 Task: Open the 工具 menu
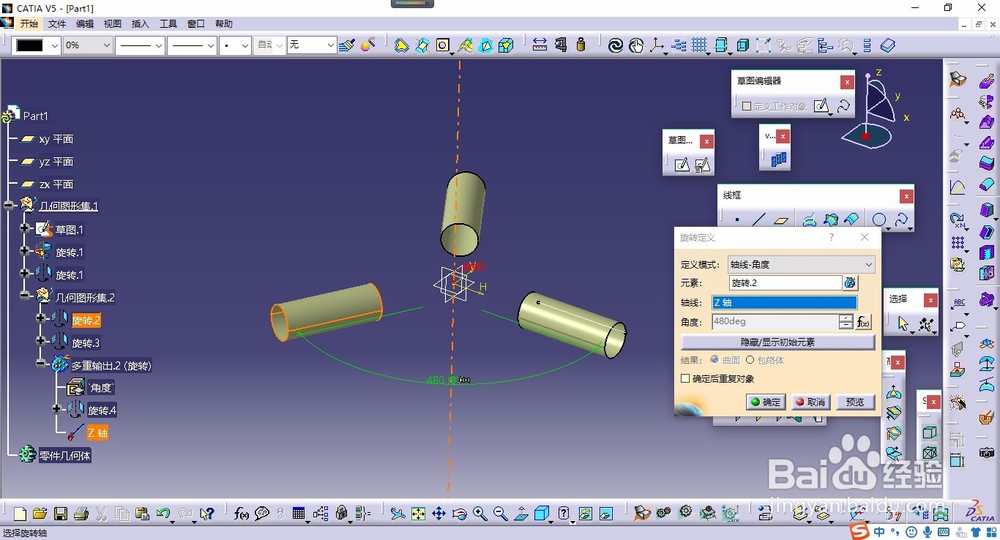click(168, 24)
